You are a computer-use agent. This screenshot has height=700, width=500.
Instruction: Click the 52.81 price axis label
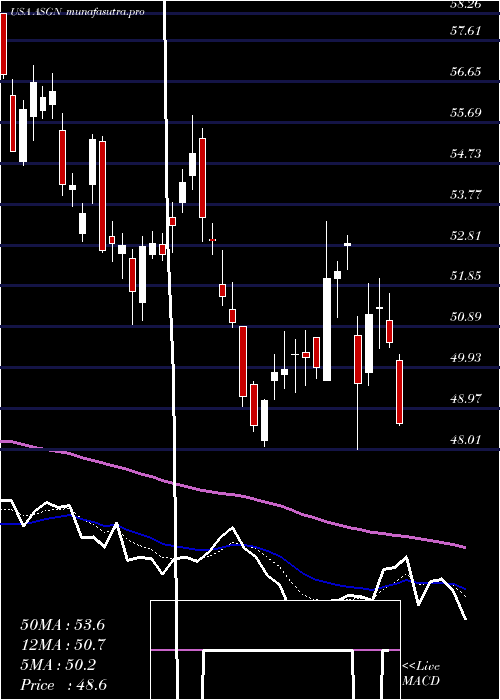465,235
